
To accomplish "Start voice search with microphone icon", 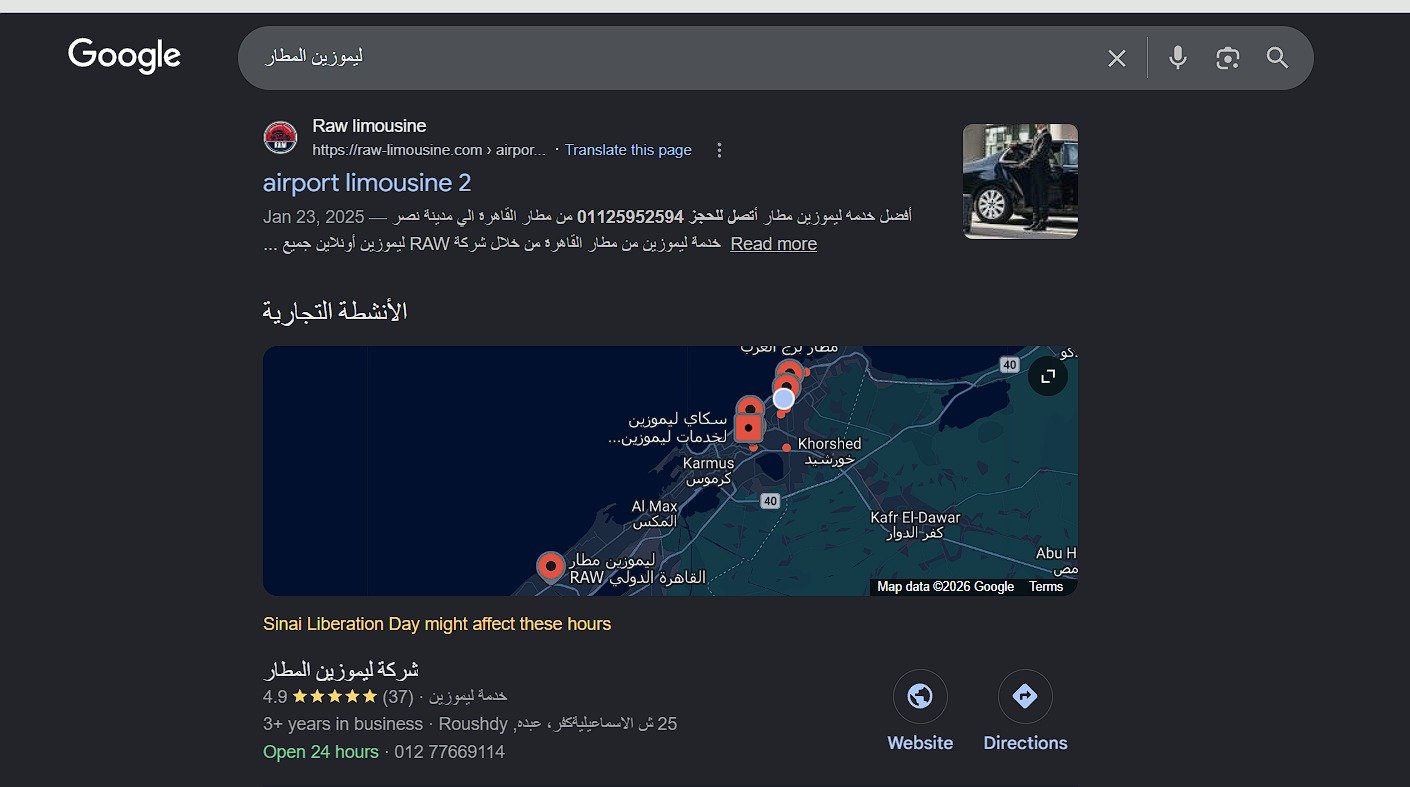I will [x=1177, y=58].
